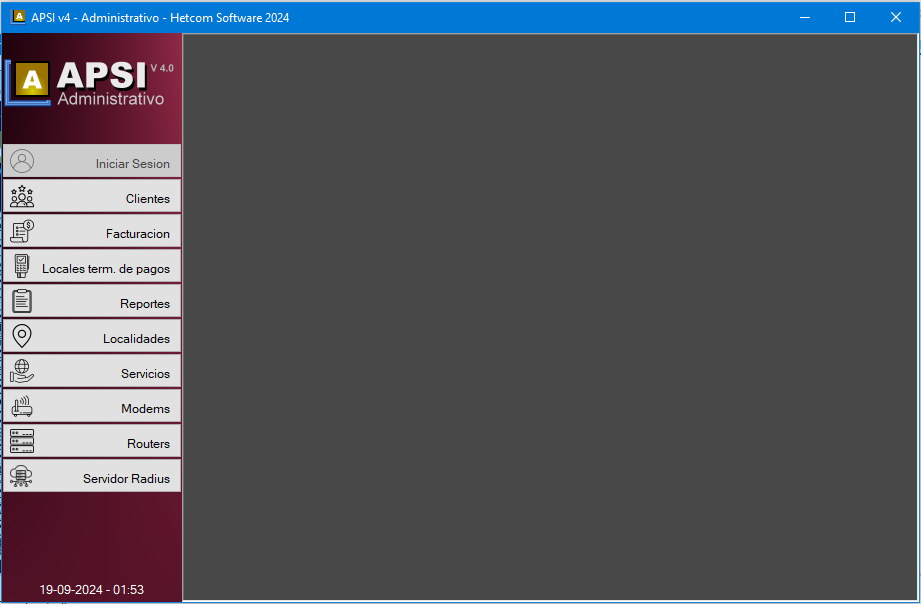Click the Servidor Radius cloud server icon
This screenshot has height=604, width=921.
(22, 477)
